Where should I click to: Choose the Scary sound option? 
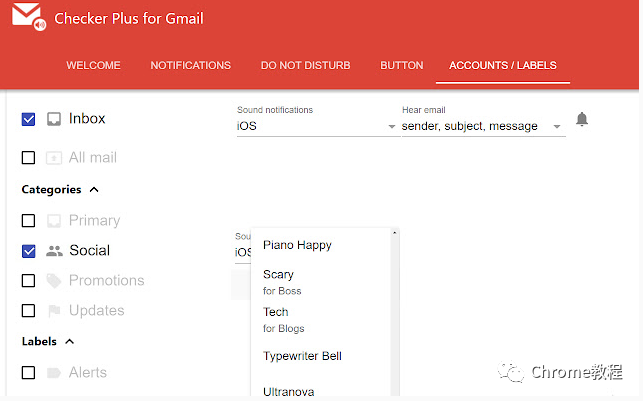pos(321,282)
